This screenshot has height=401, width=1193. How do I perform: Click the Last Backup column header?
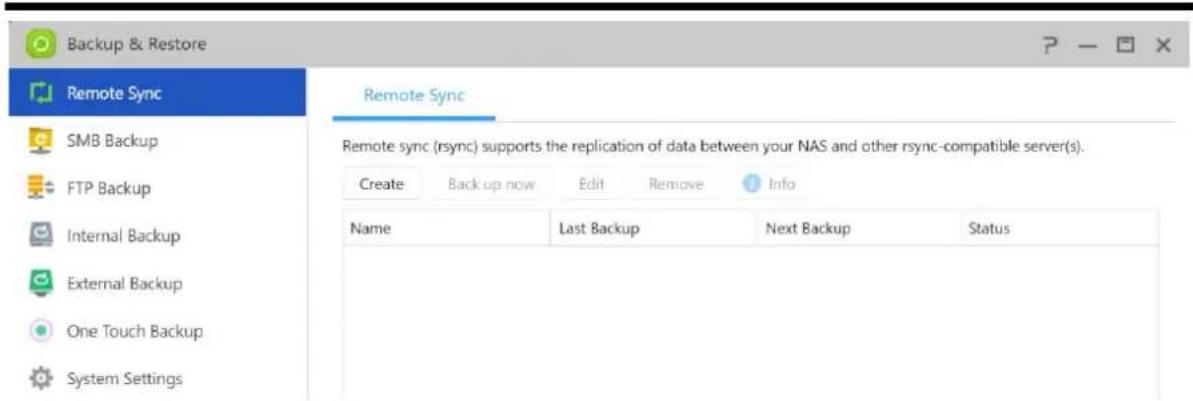tap(599, 229)
